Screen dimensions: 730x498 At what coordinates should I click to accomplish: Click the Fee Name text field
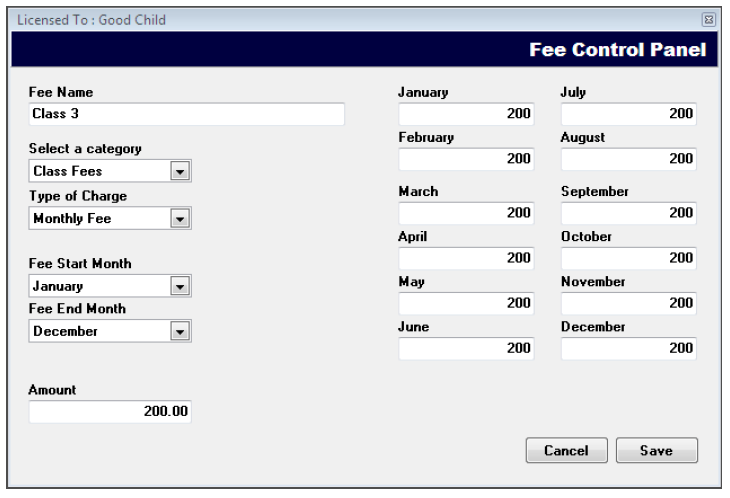click(186, 114)
